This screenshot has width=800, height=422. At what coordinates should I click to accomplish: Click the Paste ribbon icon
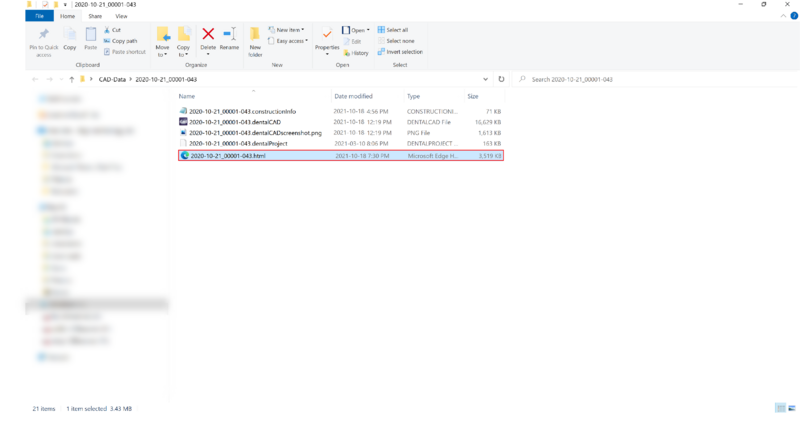point(90,39)
